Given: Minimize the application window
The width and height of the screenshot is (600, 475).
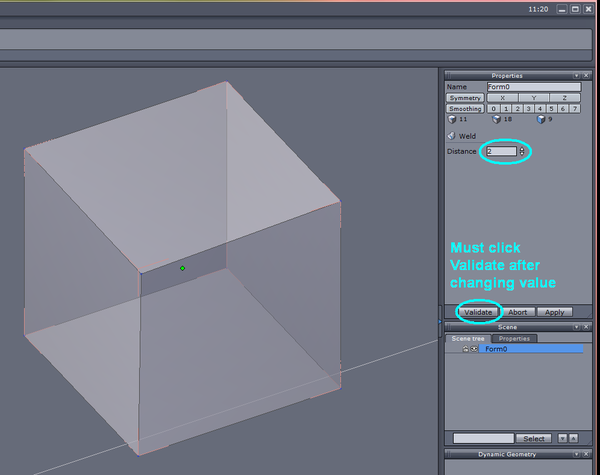Looking at the screenshot, I should (x=562, y=9).
